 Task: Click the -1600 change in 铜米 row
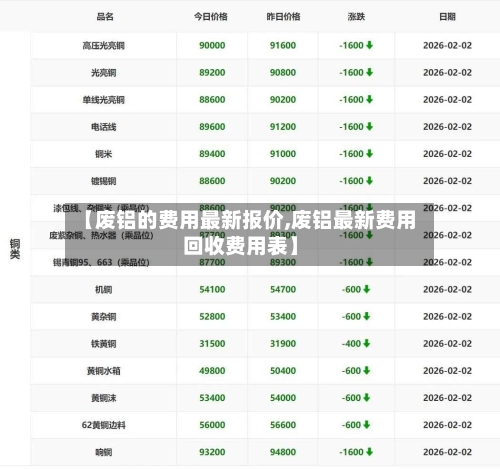(x=356, y=154)
